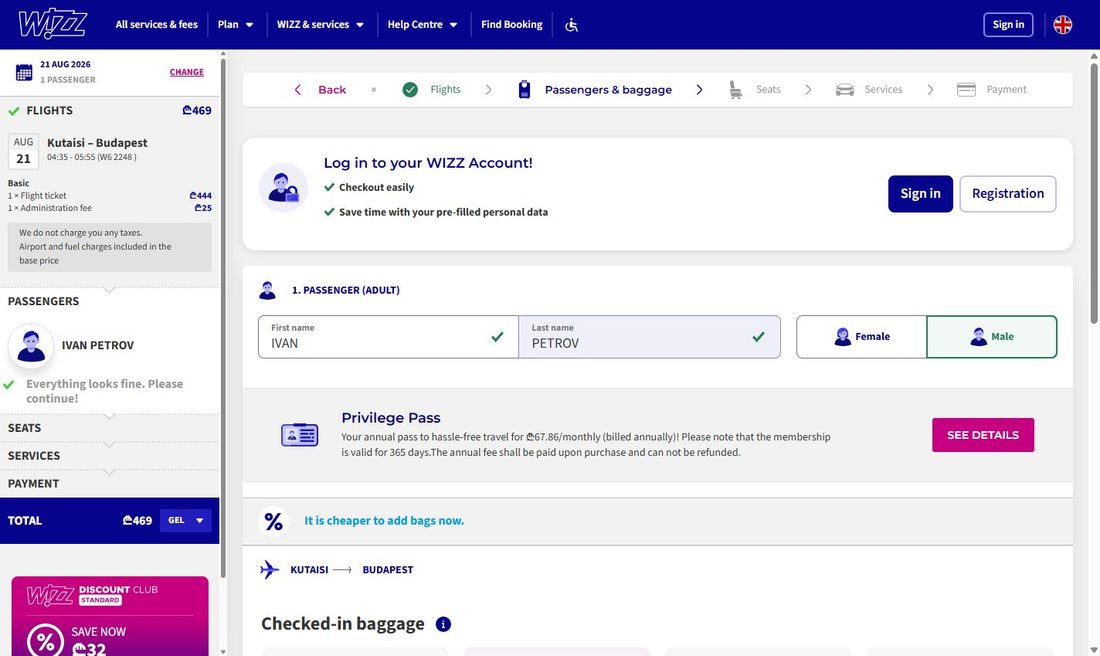Screen dimensions: 1100x656
Task: Click the Seats step seat icon
Action: coord(735,90)
